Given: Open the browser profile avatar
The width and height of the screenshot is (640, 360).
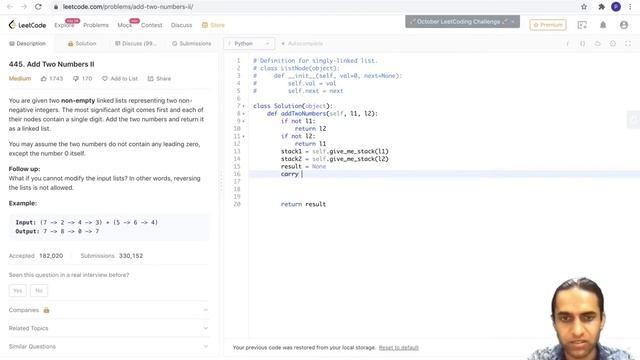Looking at the screenshot, I should click(x=616, y=7).
